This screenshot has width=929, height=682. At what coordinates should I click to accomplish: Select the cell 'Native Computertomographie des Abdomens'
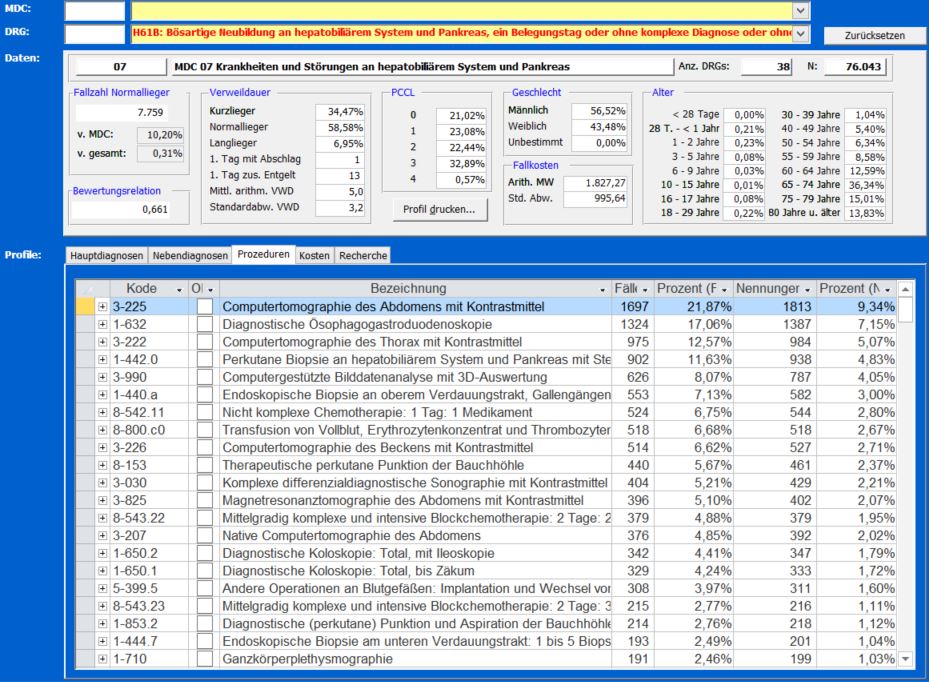[415, 536]
